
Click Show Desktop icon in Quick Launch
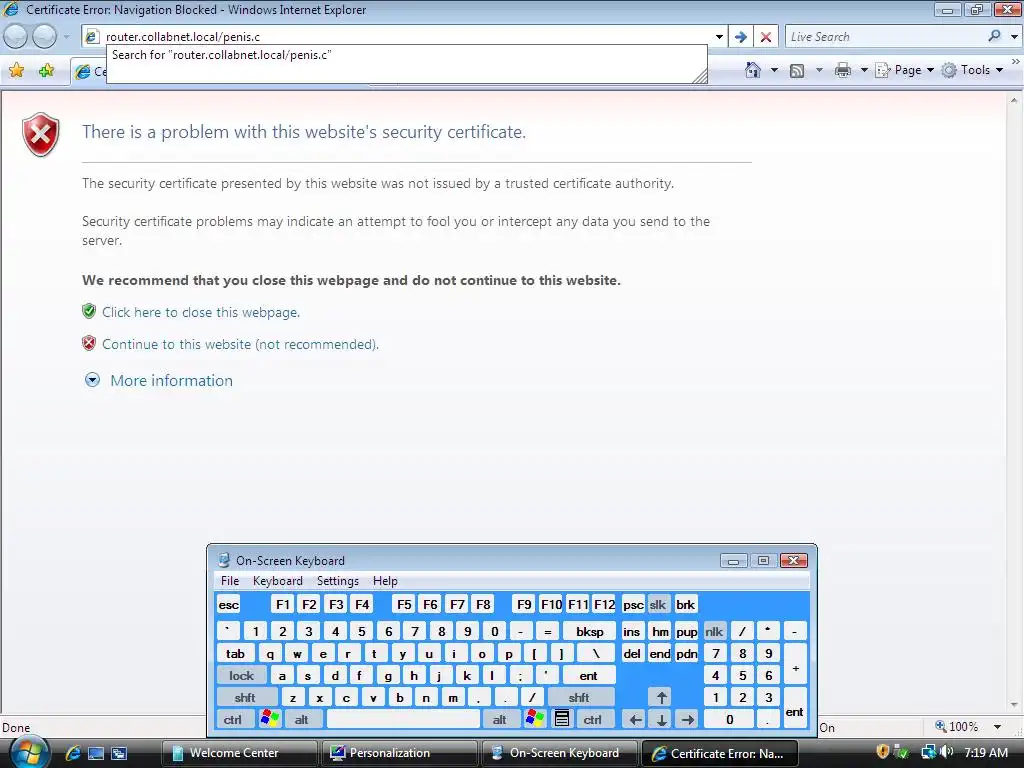[96, 753]
